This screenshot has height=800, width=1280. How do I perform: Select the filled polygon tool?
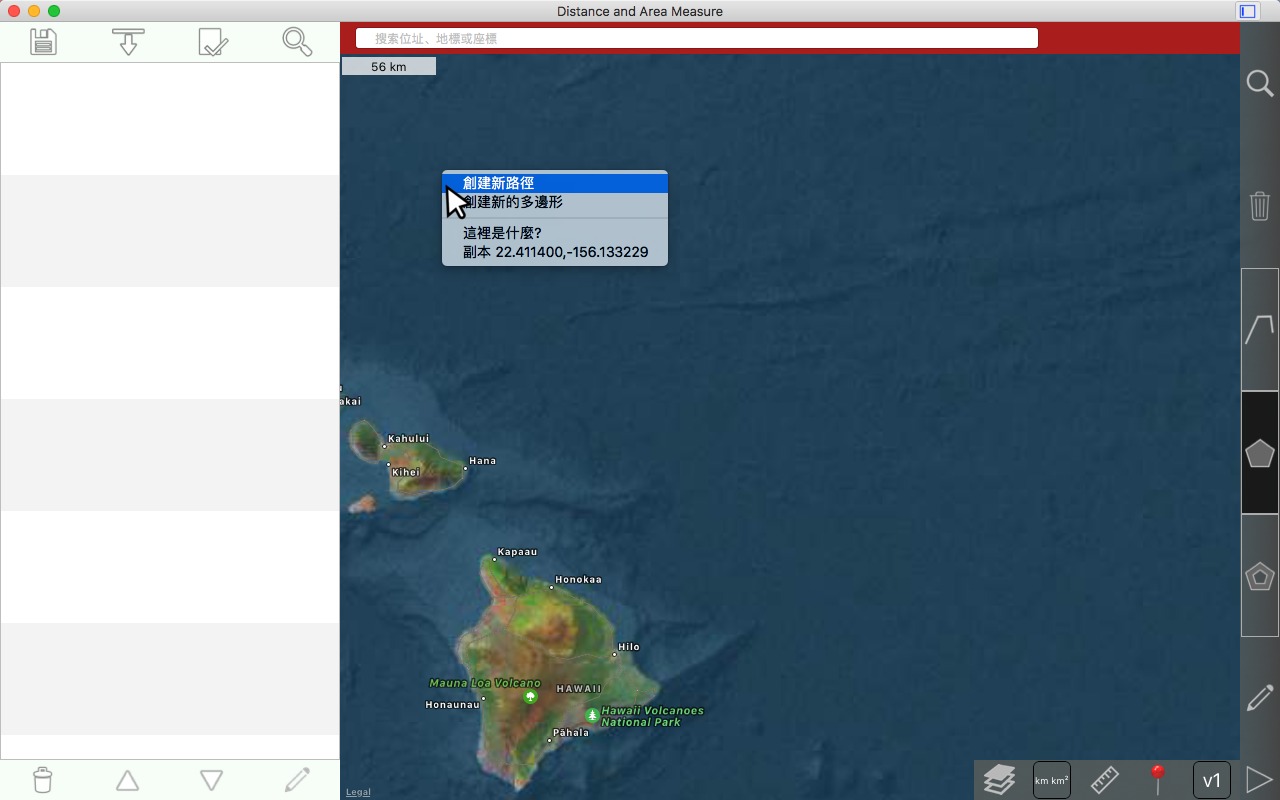point(1259,453)
